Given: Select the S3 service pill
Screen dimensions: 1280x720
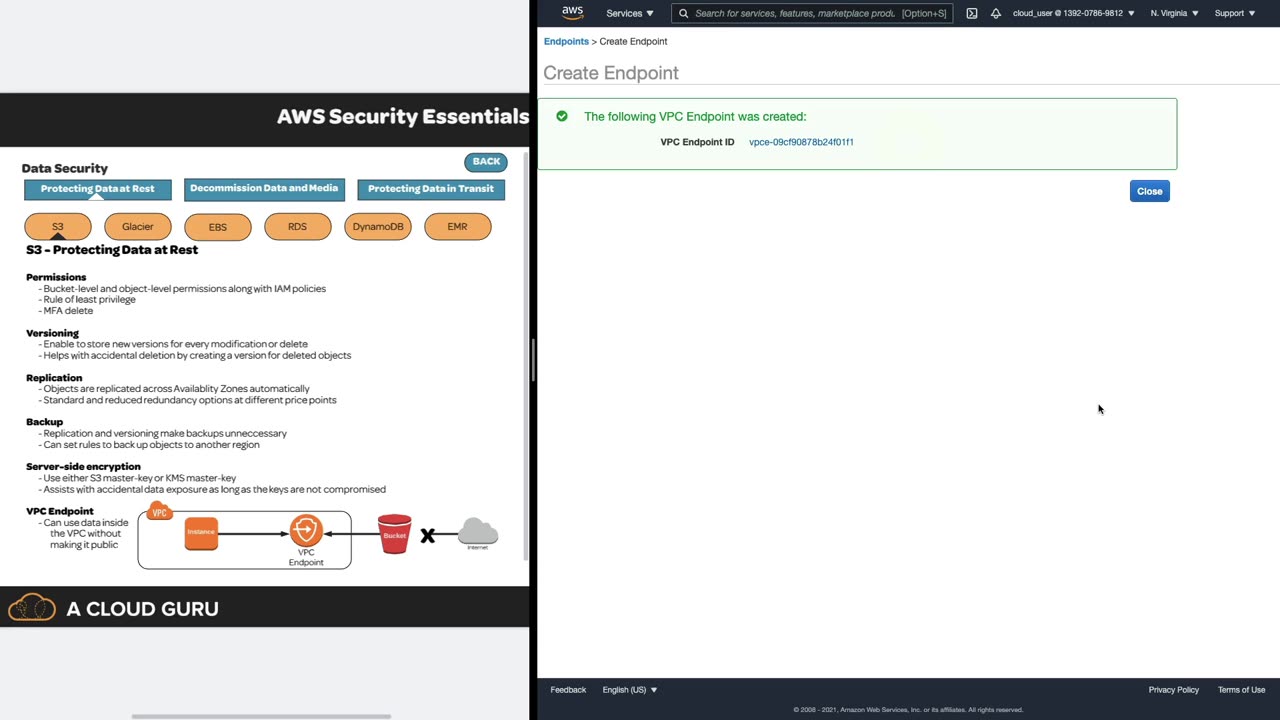Looking at the screenshot, I should click(58, 226).
